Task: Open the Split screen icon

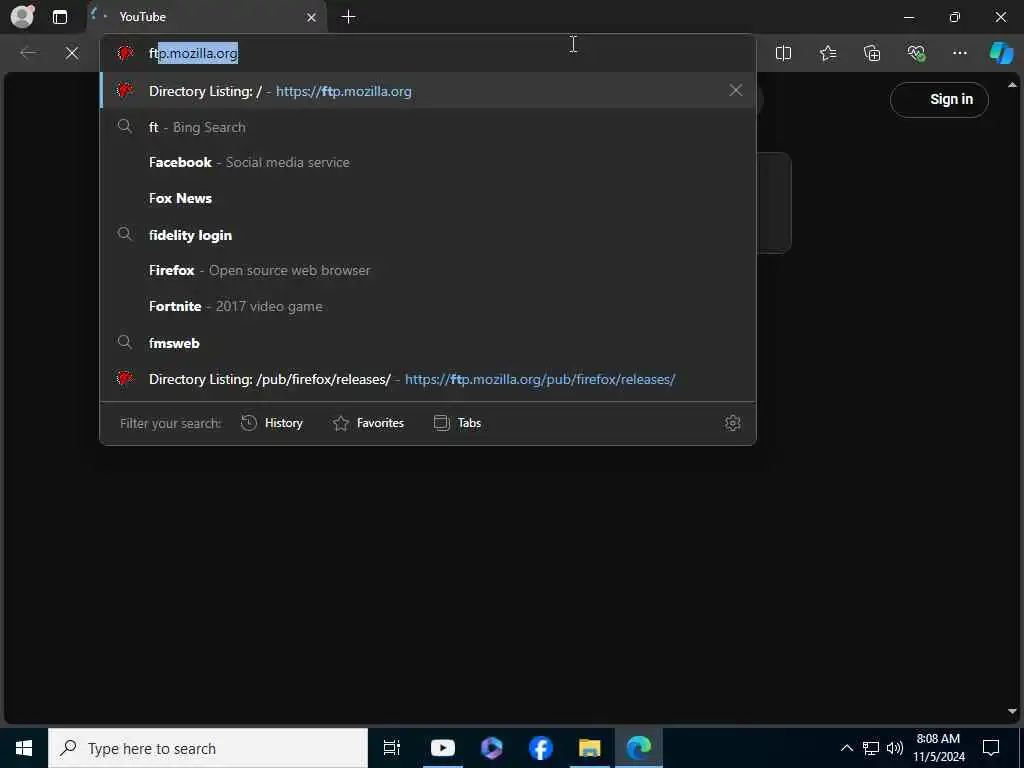Action: click(783, 53)
